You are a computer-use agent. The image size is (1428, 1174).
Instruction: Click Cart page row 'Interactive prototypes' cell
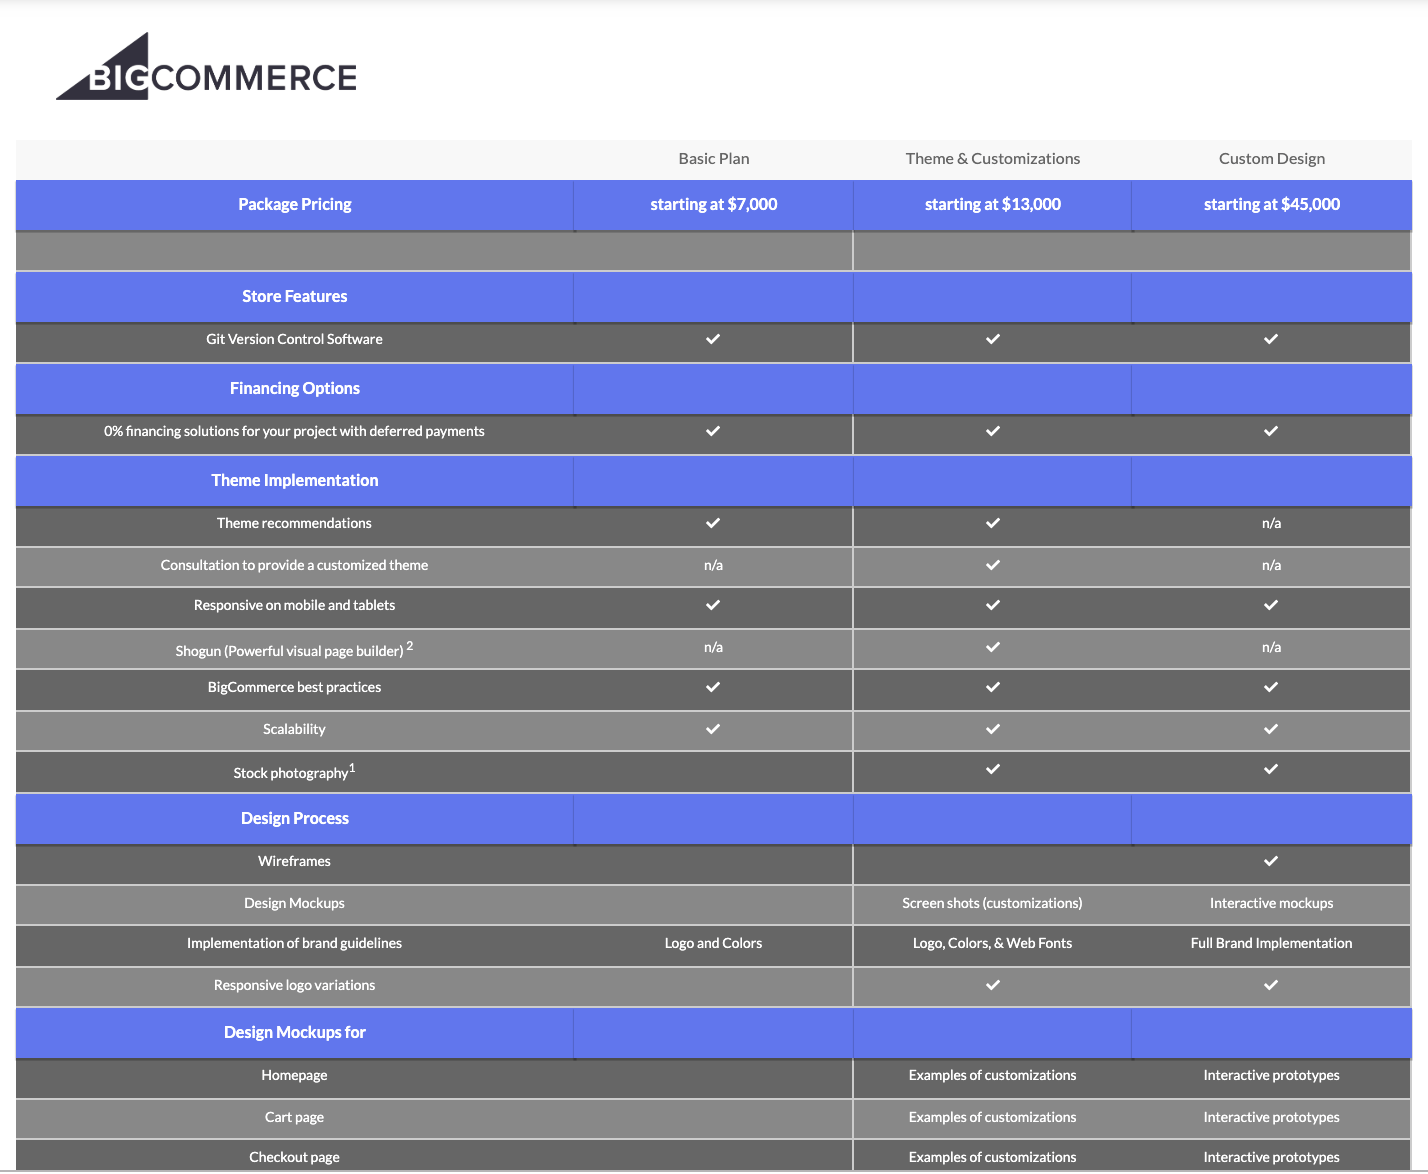1272,1117
